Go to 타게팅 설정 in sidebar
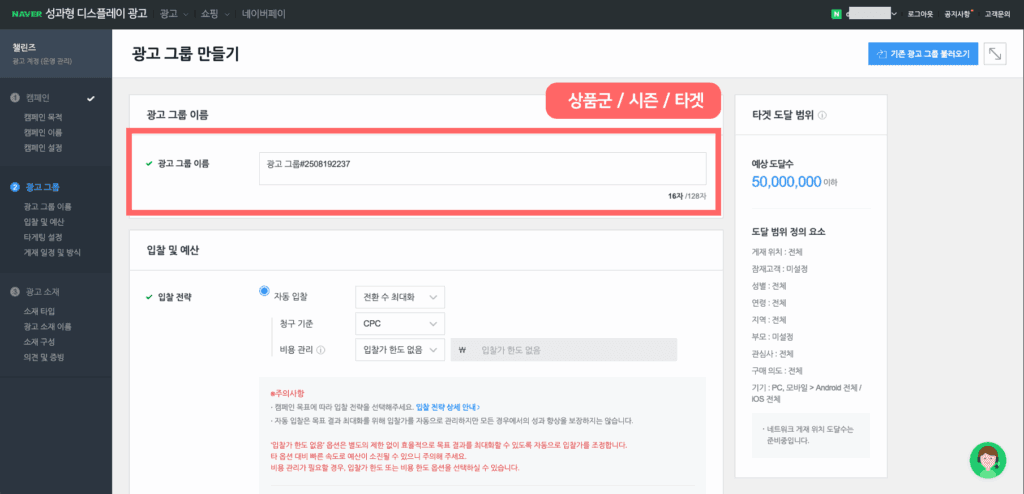 click(x=43, y=237)
